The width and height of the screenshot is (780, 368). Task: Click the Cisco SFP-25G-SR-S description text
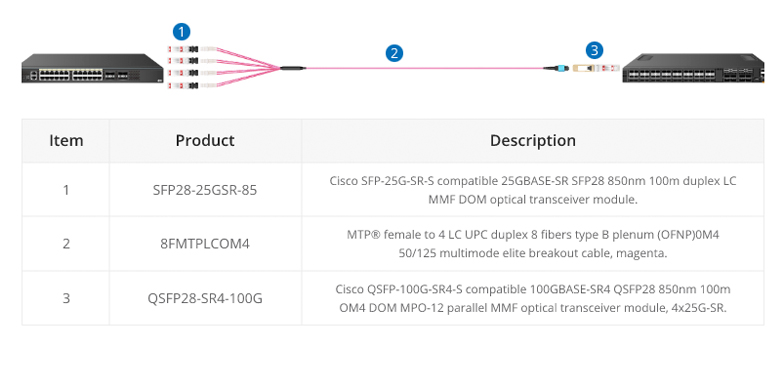[x=533, y=190]
